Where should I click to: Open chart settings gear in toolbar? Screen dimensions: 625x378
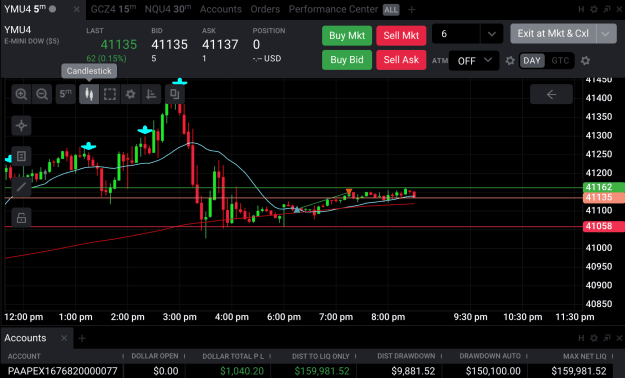pos(130,94)
